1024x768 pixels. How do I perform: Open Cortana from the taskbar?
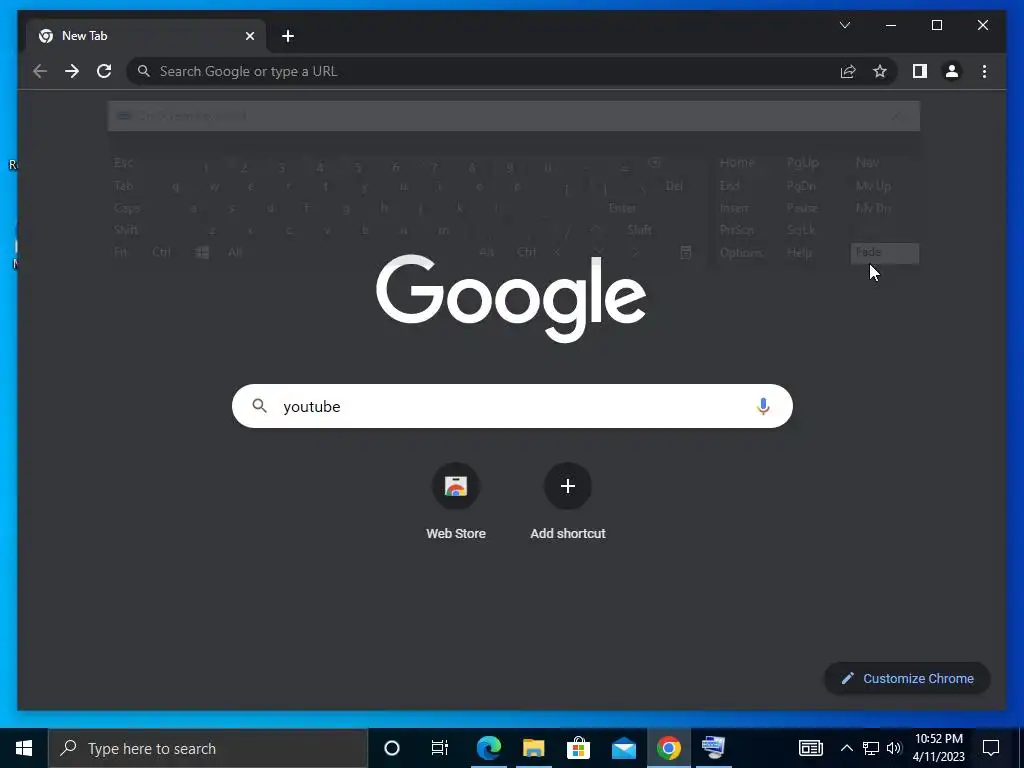(392, 748)
